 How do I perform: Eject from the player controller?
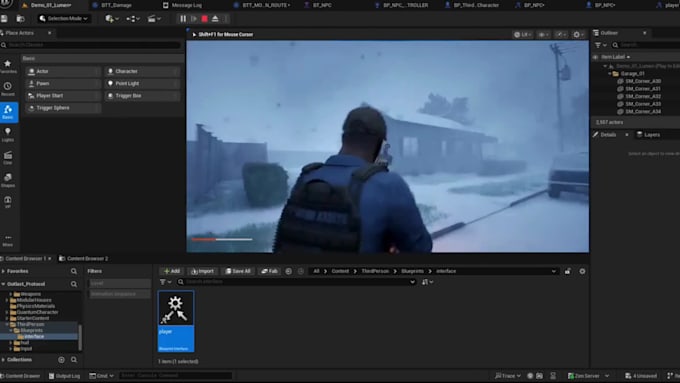(x=215, y=19)
